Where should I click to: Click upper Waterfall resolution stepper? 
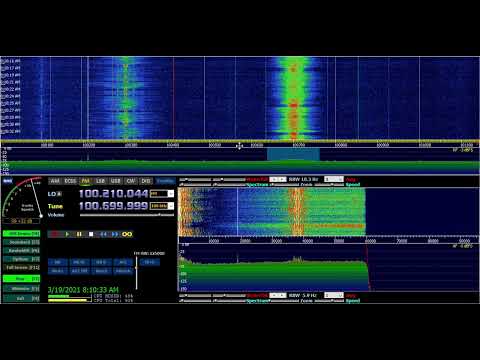278,179
